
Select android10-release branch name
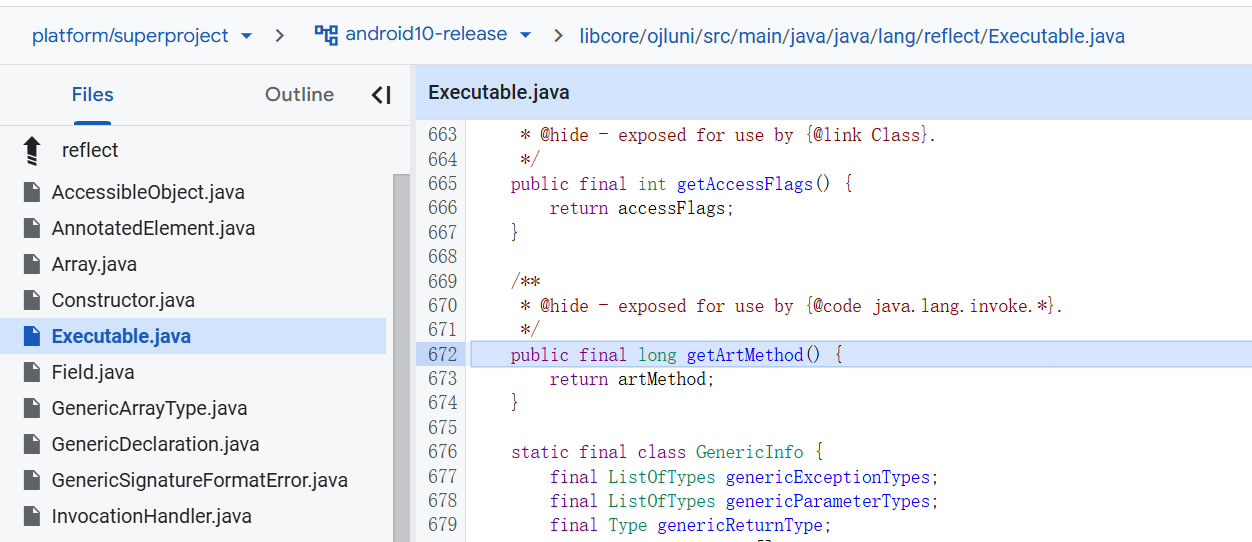coord(426,34)
